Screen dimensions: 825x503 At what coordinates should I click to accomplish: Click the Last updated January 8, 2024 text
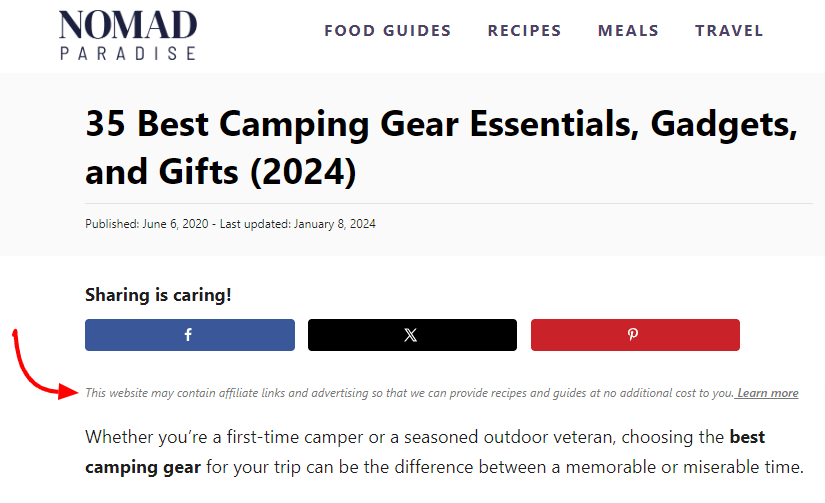click(x=298, y=224)
